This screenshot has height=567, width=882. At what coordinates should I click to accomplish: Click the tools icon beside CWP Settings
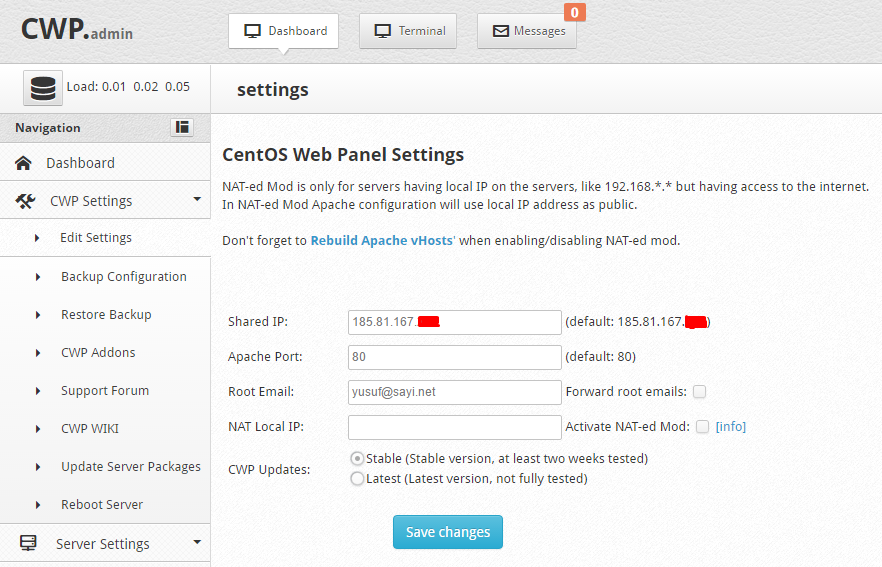pos(25,201)
